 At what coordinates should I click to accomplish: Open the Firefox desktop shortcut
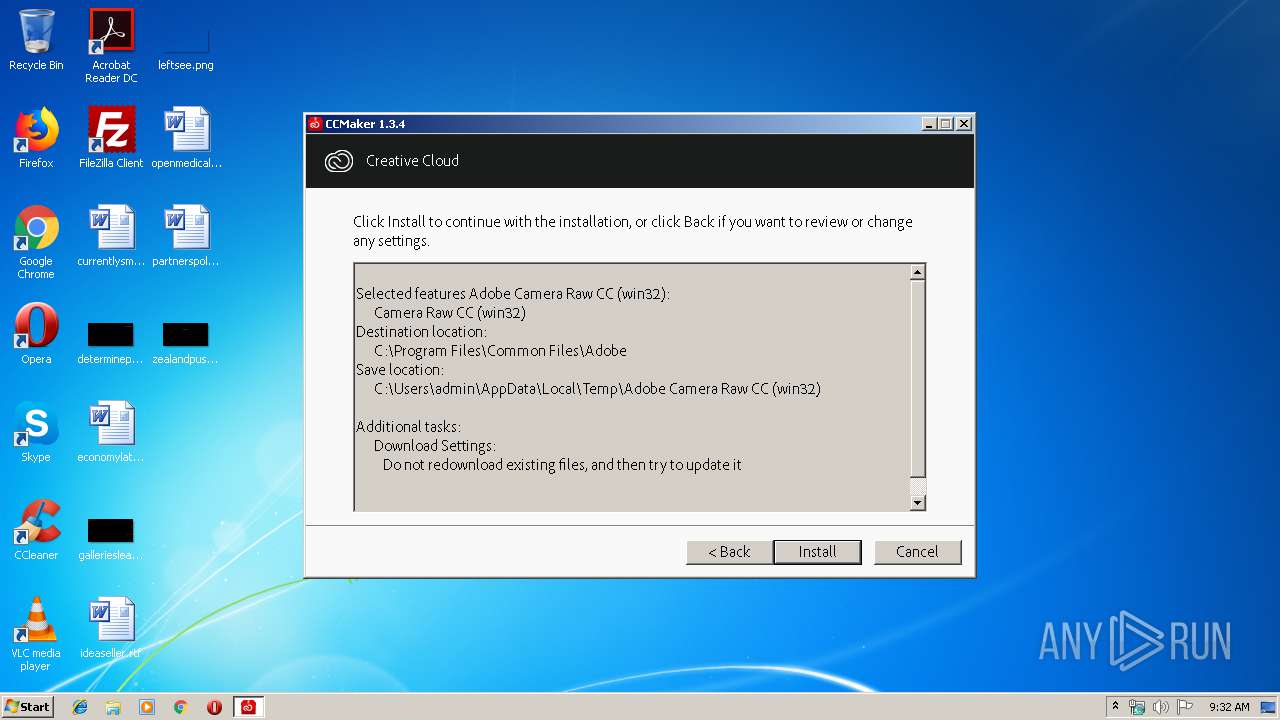(x=36, y=138)
